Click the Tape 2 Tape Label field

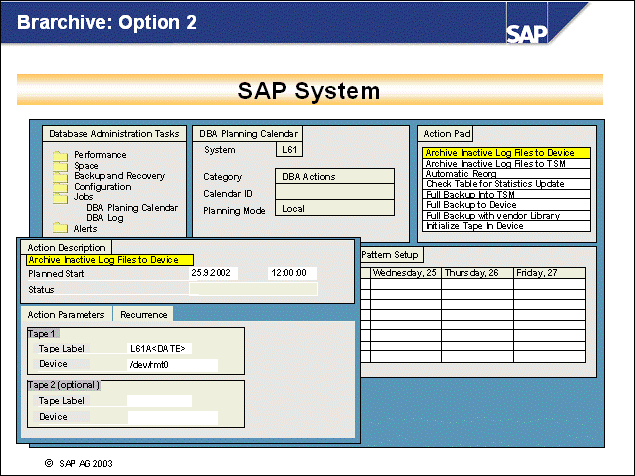coord(158,401)
